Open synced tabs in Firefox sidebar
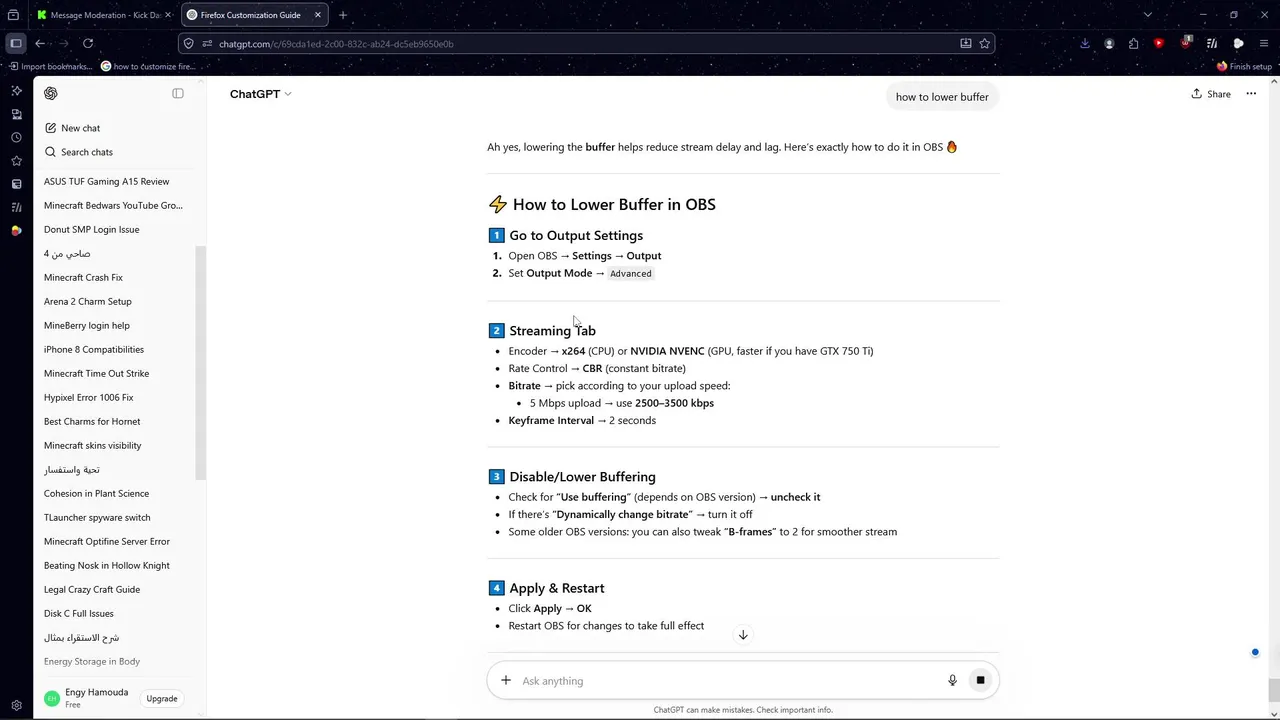1280x720 pixels. [16, 114]
